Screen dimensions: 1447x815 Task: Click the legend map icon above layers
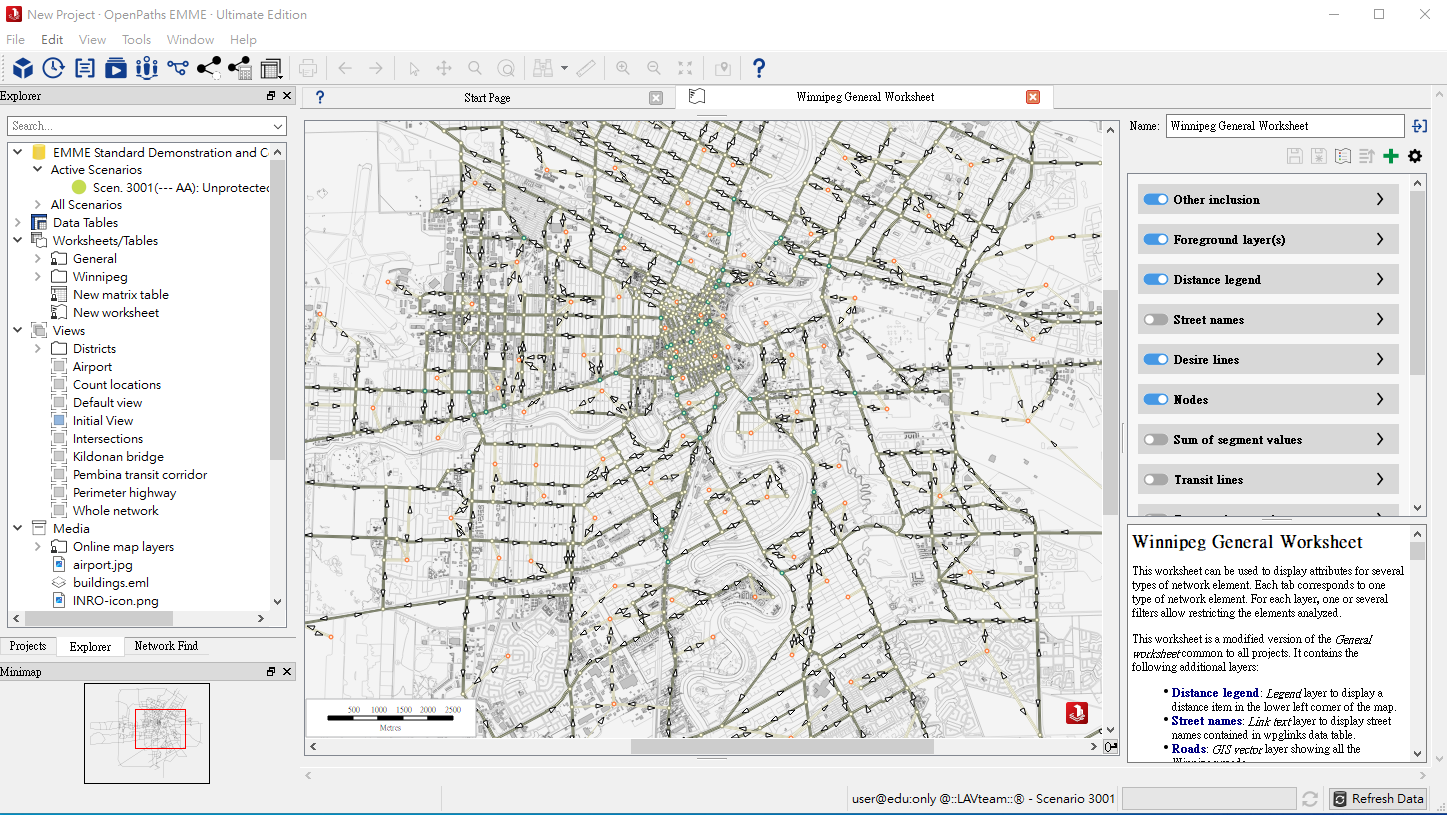[1343, 156]
